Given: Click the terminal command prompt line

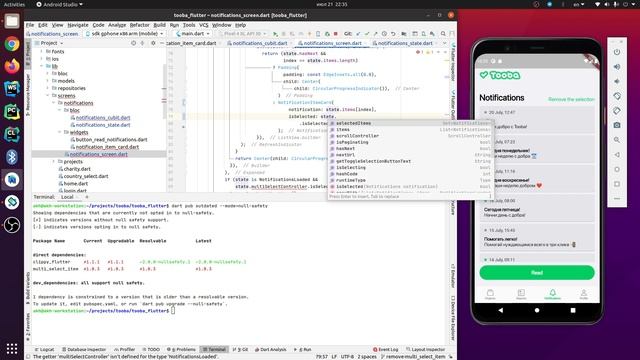Looking at the screenshot, I should coord(104,311).
